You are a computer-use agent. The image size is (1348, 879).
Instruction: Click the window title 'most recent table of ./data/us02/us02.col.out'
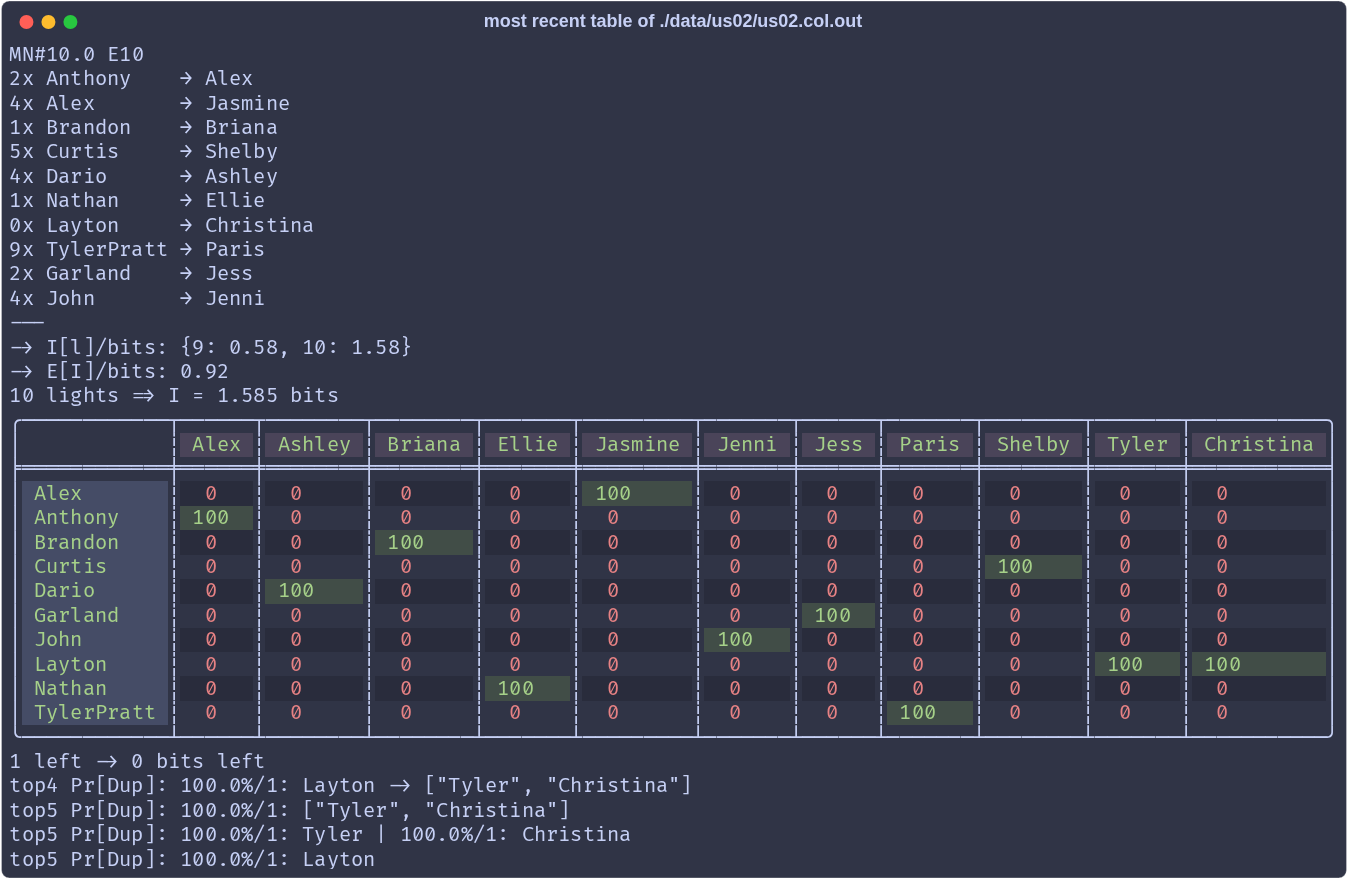click(673, 21)
